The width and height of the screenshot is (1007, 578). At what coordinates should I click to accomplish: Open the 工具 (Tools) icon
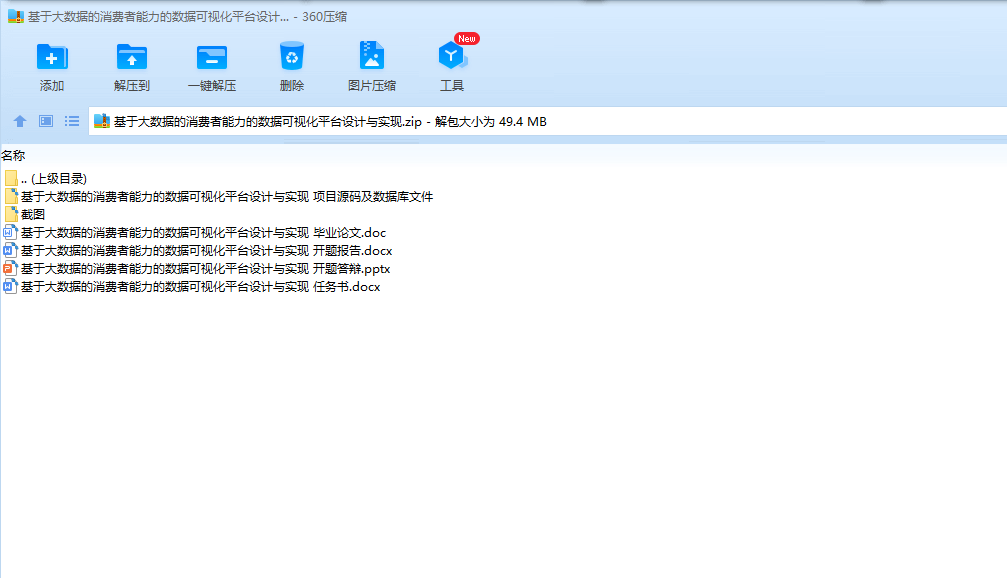pos(452,56)
